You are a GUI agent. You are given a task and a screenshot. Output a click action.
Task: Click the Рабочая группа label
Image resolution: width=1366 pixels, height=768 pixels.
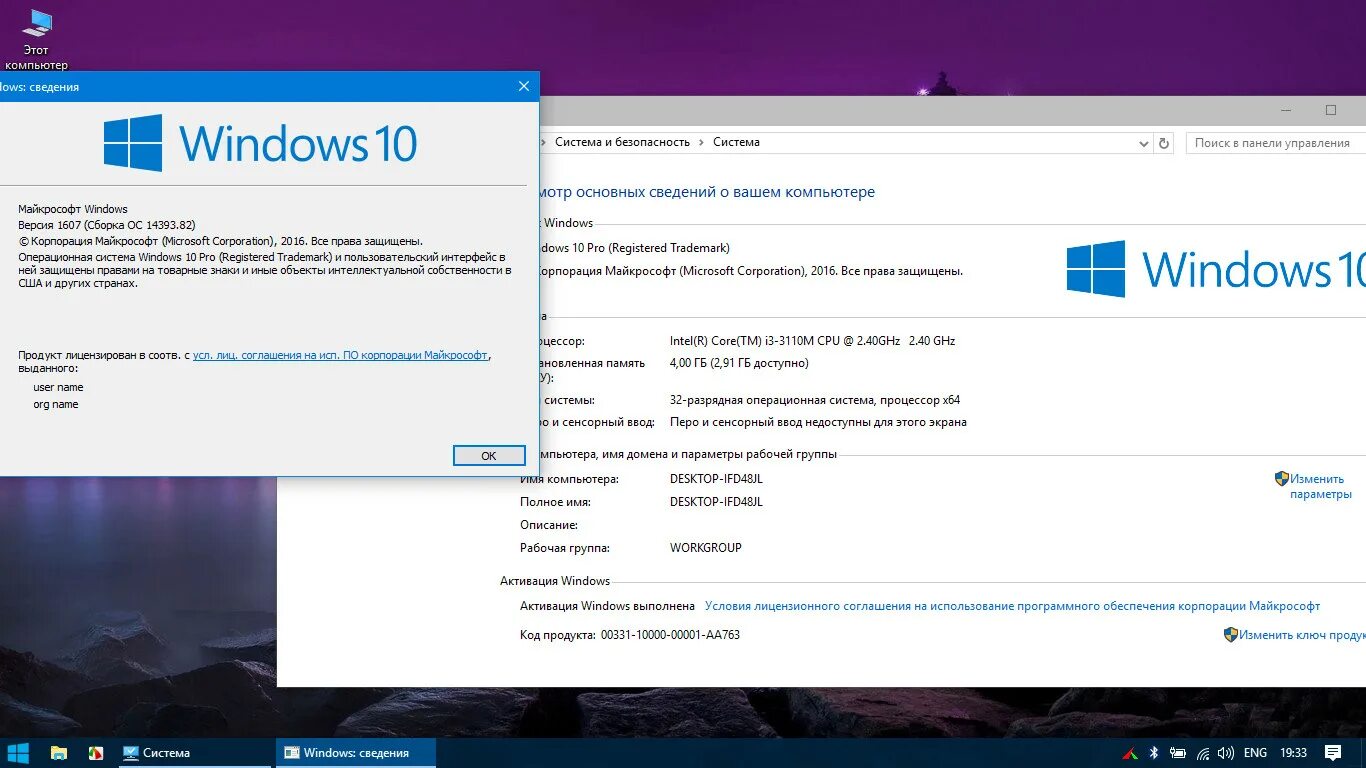565,548
